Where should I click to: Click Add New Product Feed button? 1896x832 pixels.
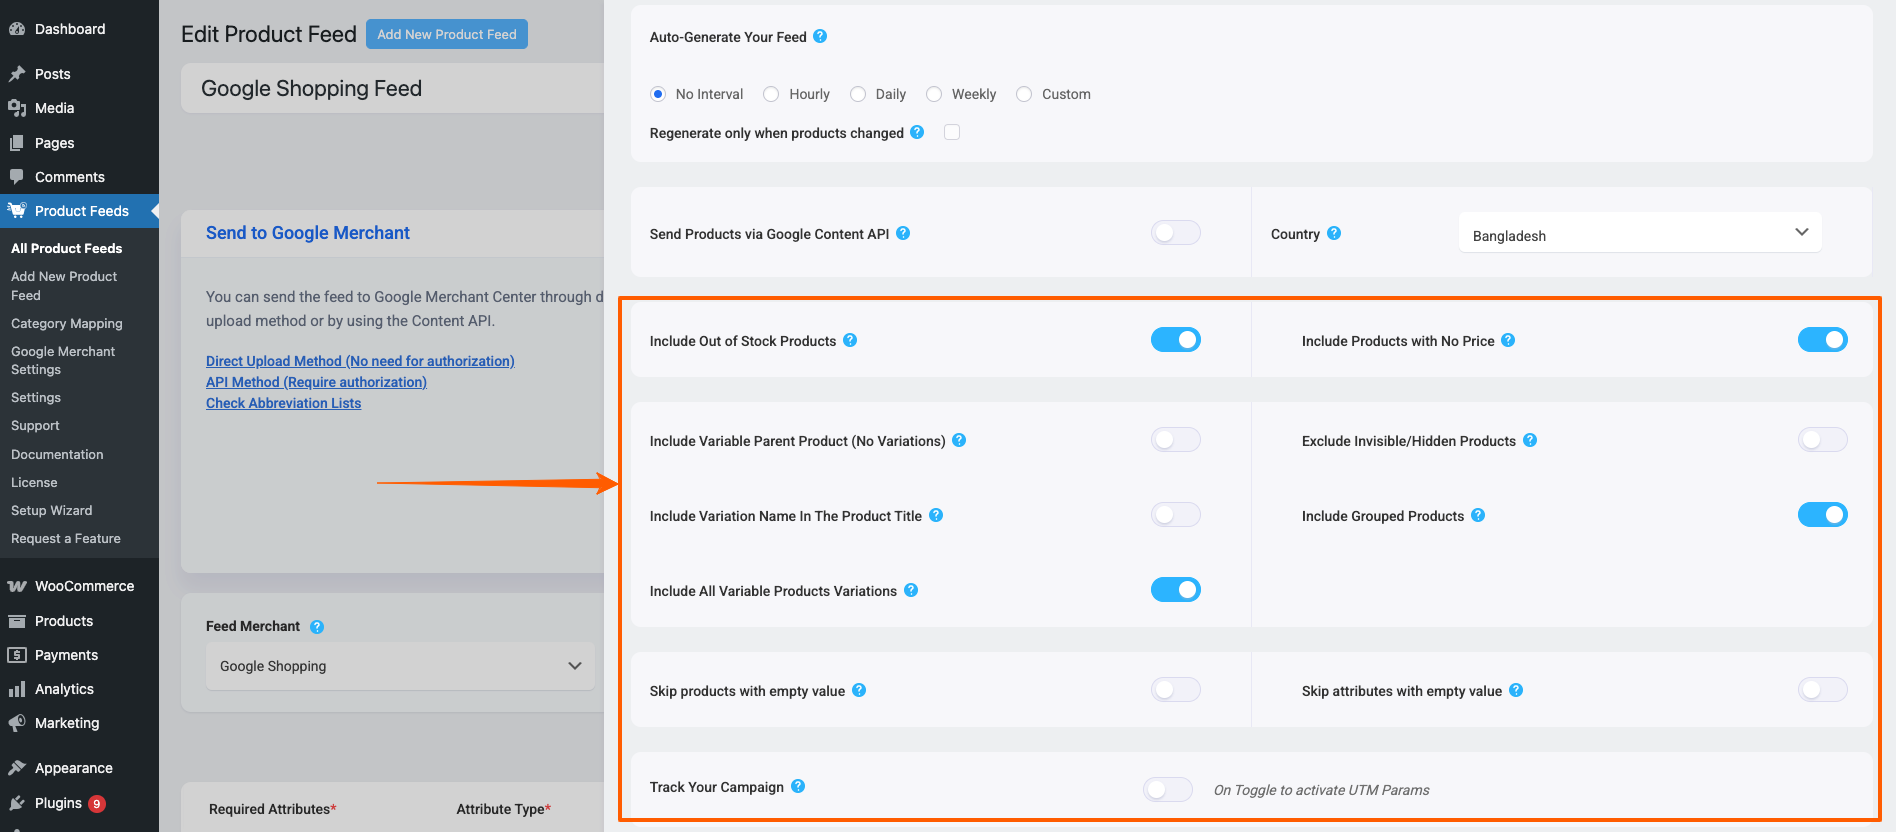click(x=447, y=34)
